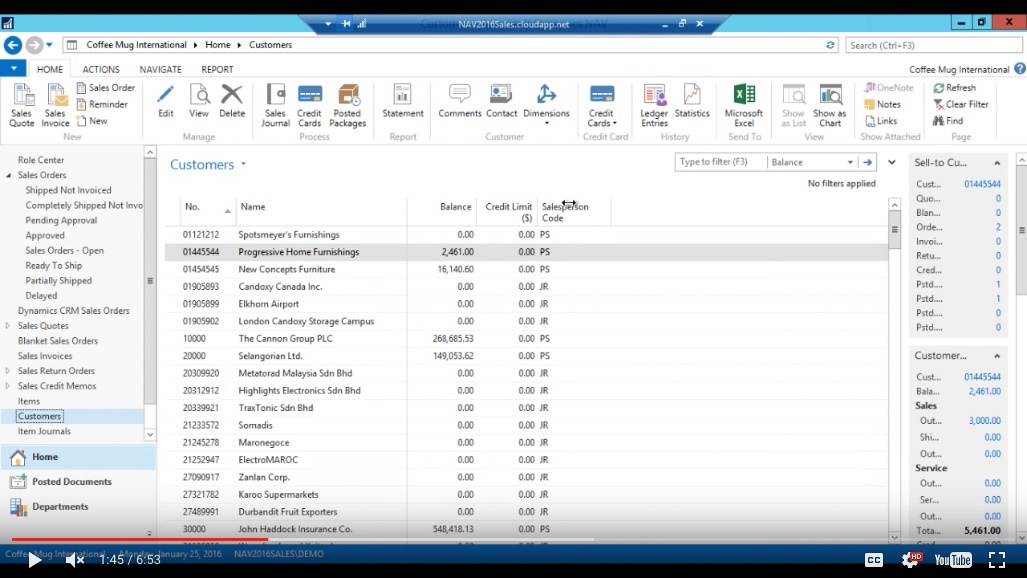This screenshot has height=578, width=1027.
Task: Select the Statement report icon
Action: 402,105
